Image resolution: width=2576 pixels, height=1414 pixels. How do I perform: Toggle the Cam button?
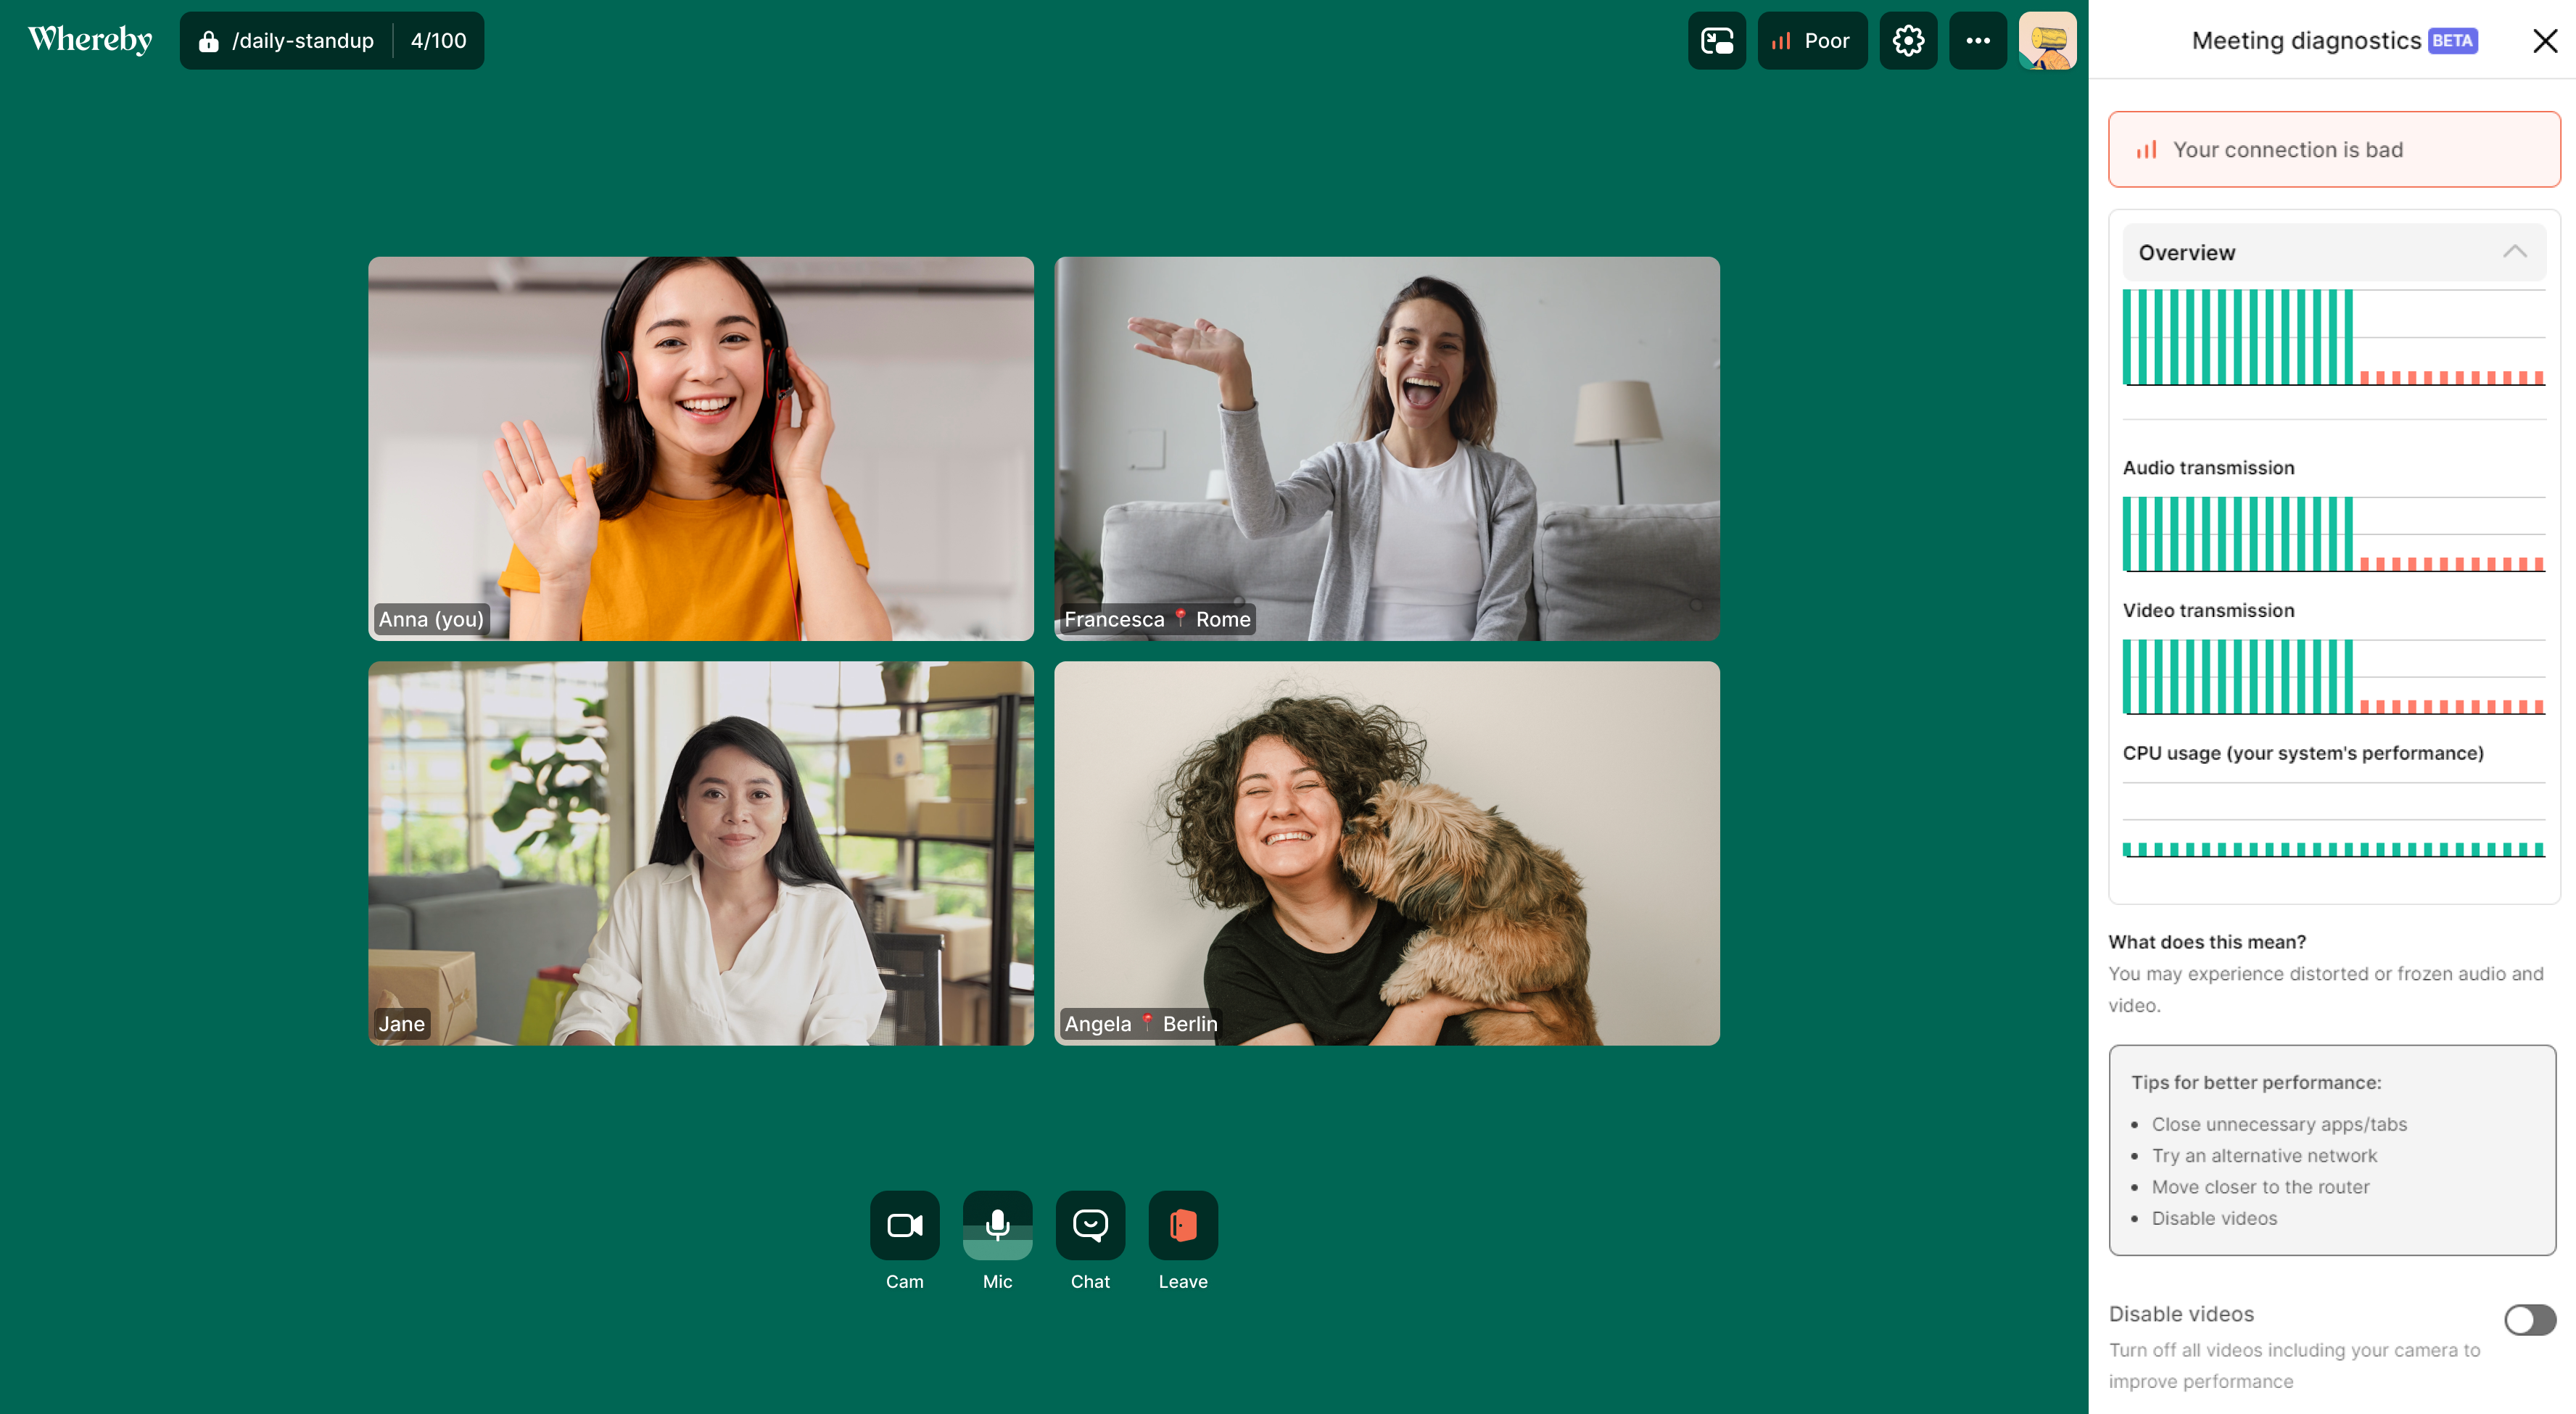(x=904, y=1224)
